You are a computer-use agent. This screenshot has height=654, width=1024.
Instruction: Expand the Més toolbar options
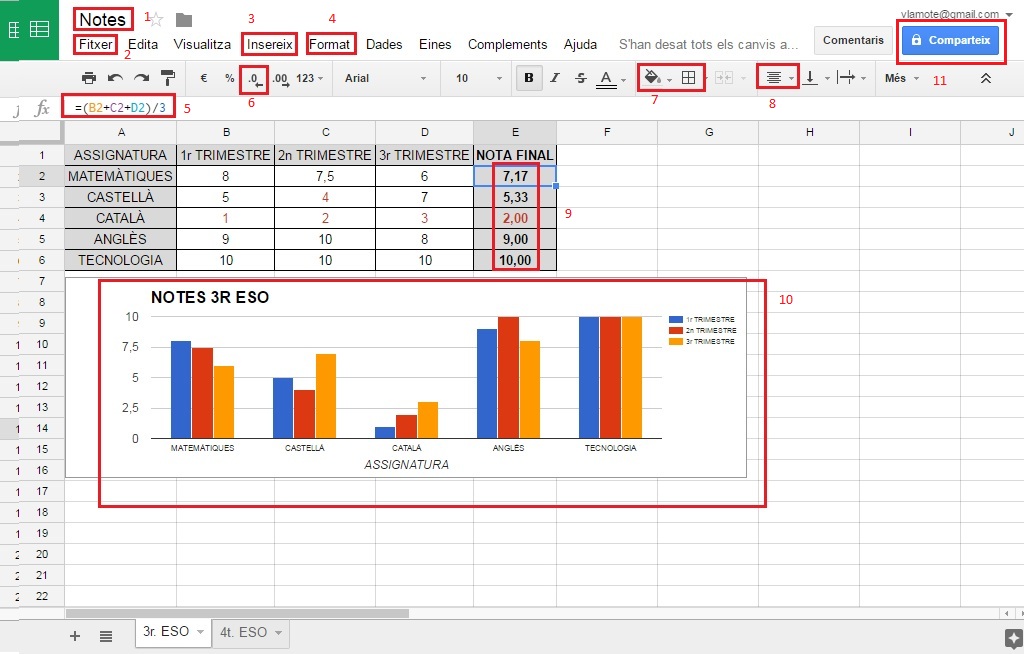tap(902, 78)
